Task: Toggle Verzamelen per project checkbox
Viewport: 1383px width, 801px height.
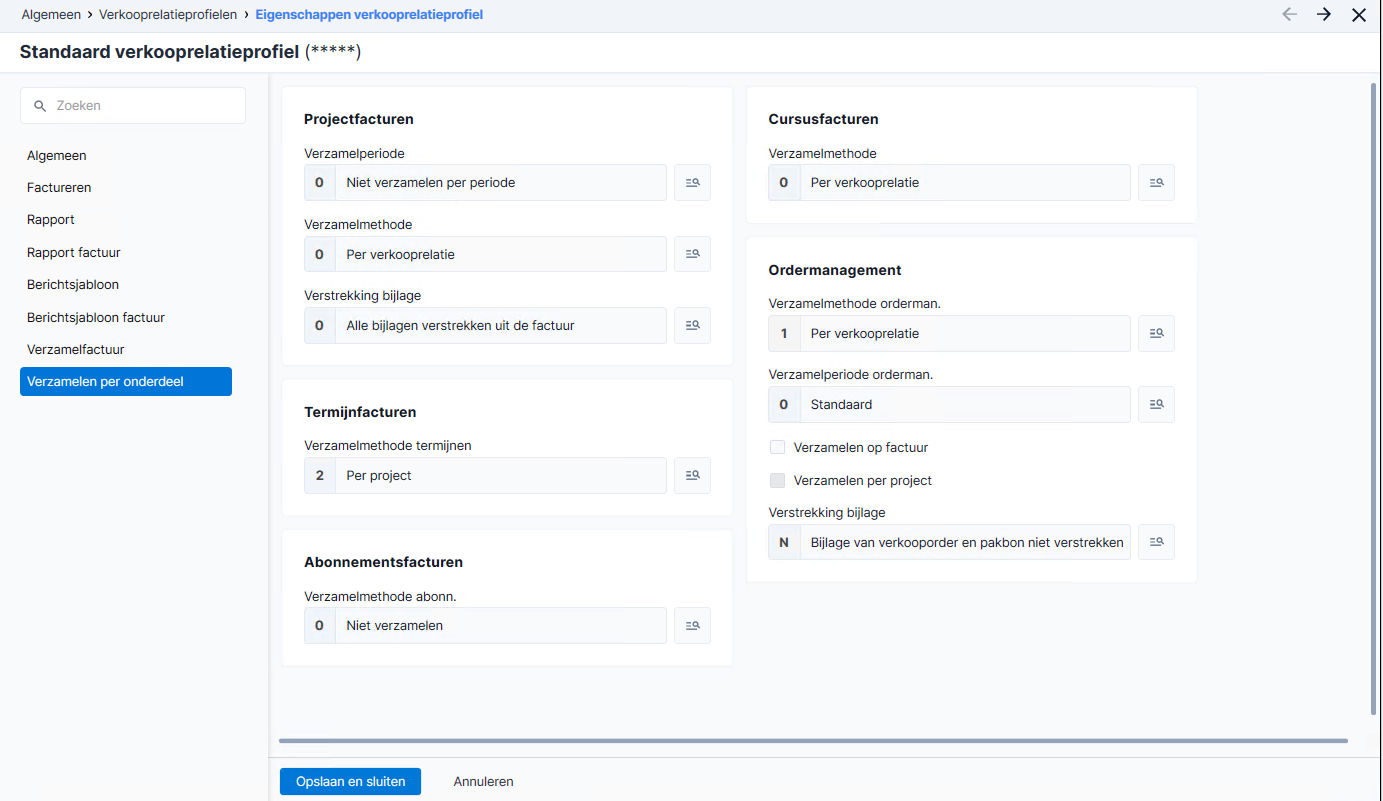Action: 777,480
